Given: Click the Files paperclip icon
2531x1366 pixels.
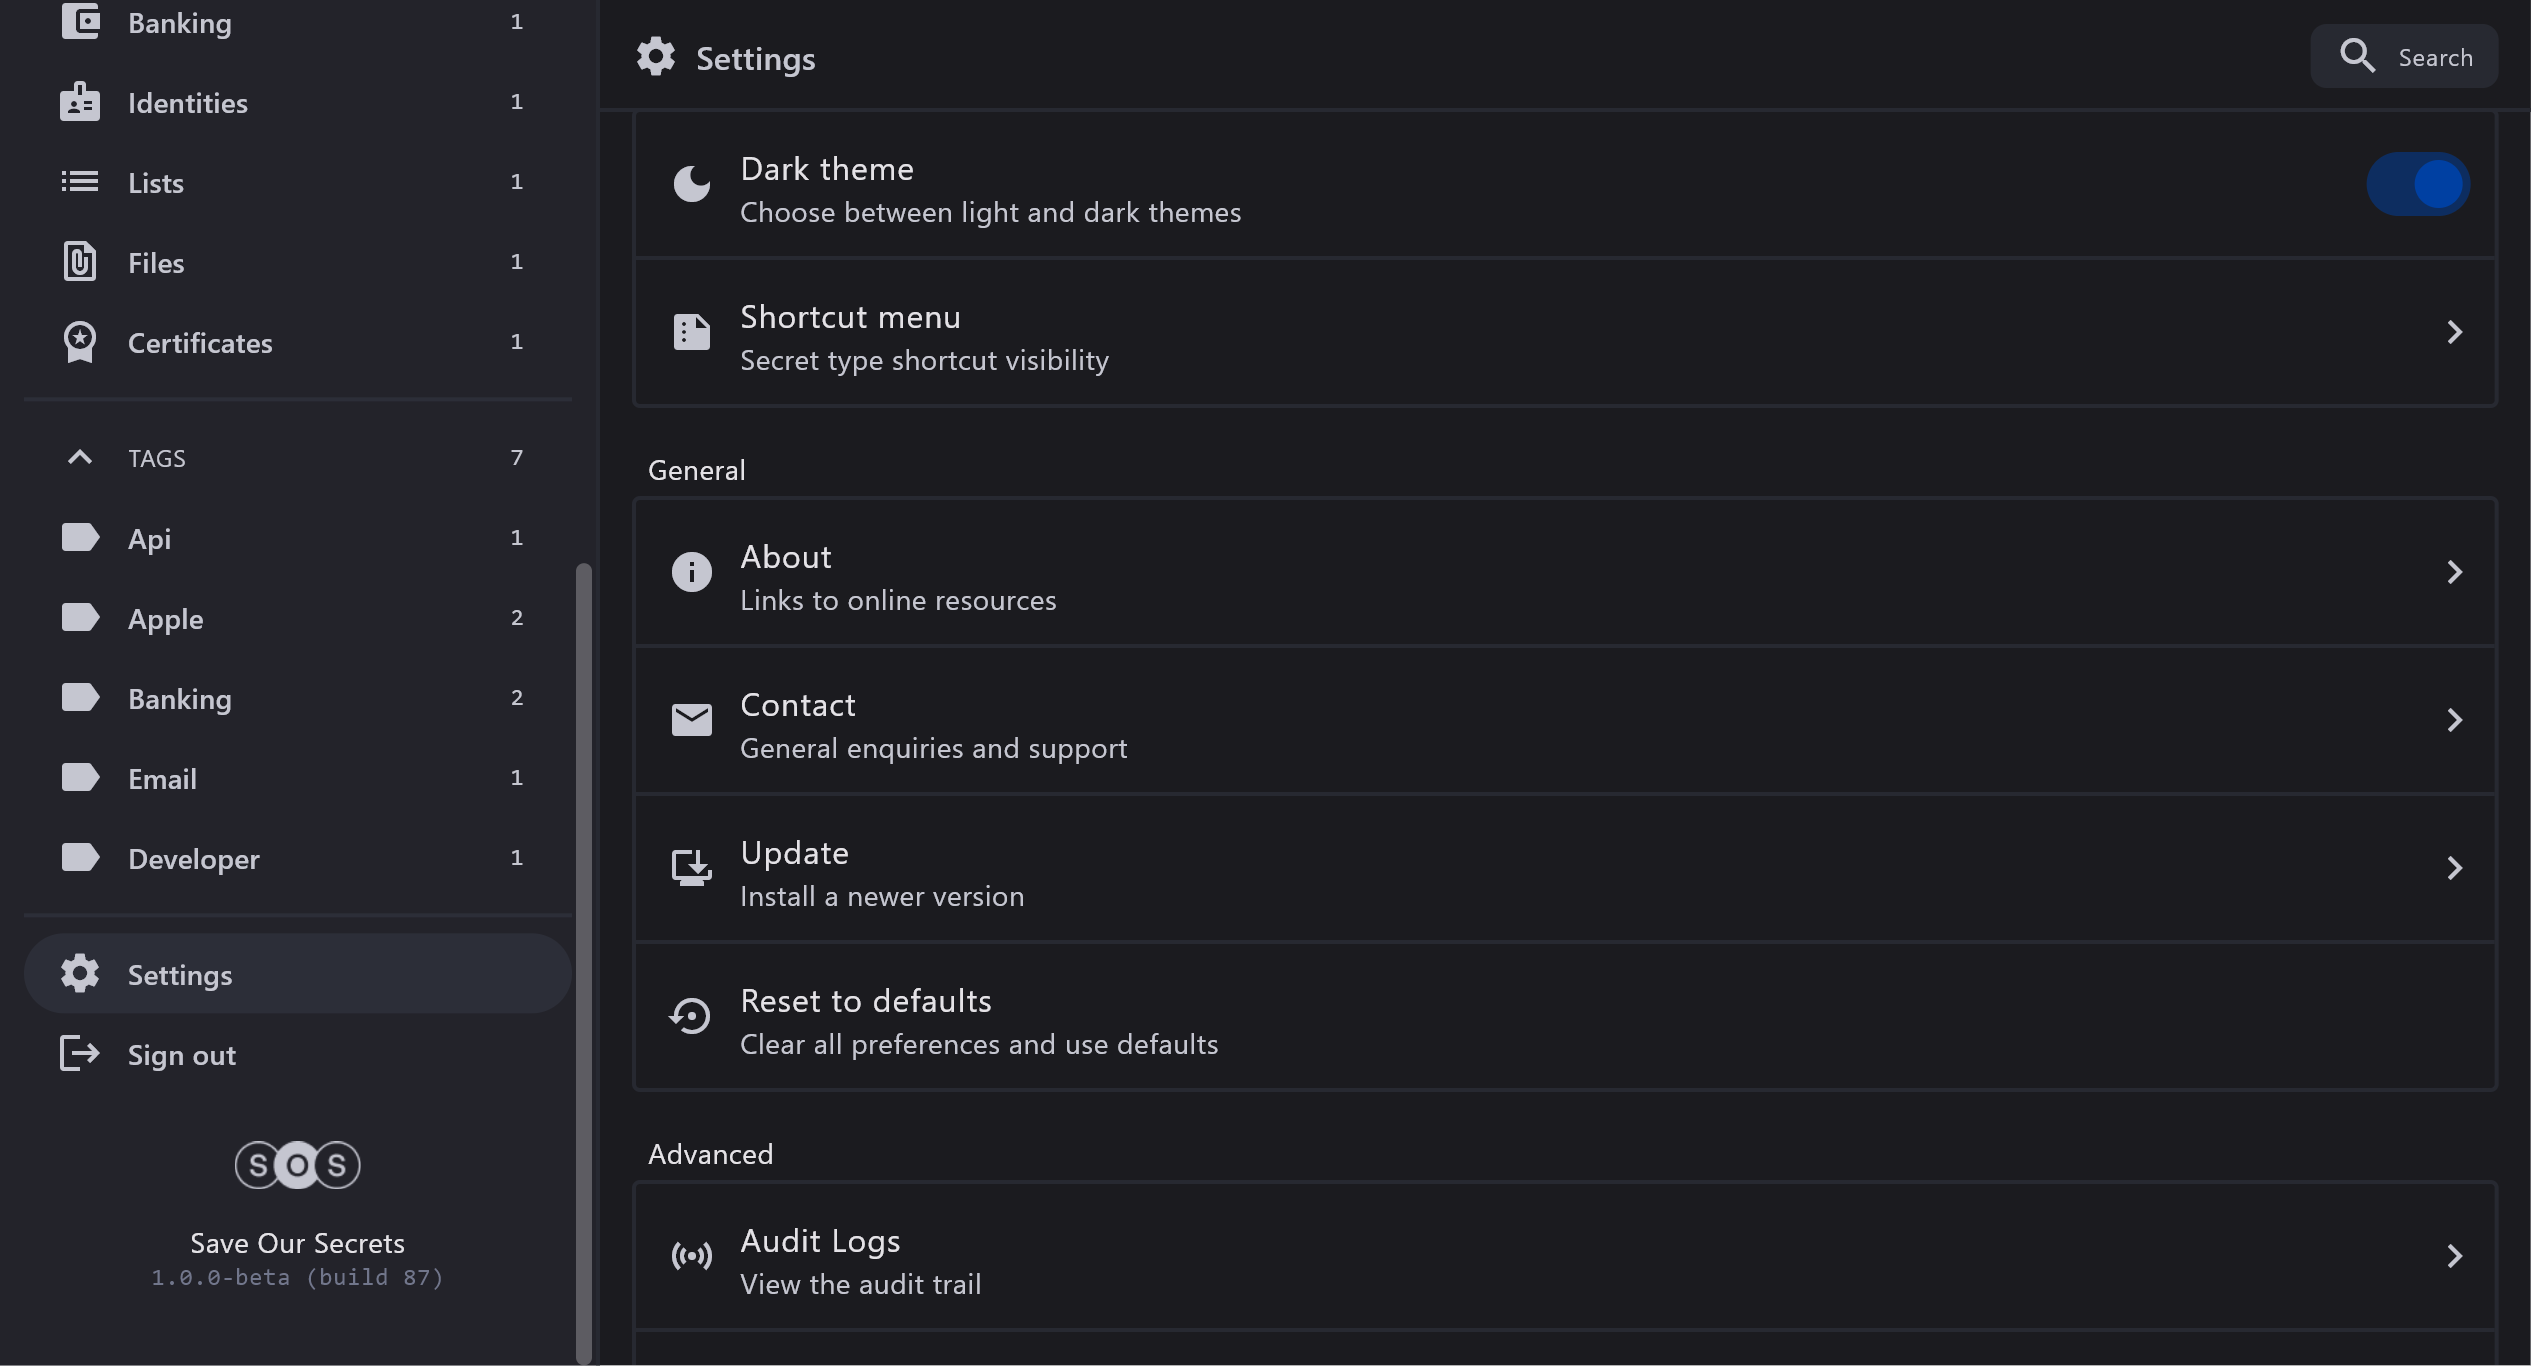Looking at the screenshot, I should click(80, 262).
